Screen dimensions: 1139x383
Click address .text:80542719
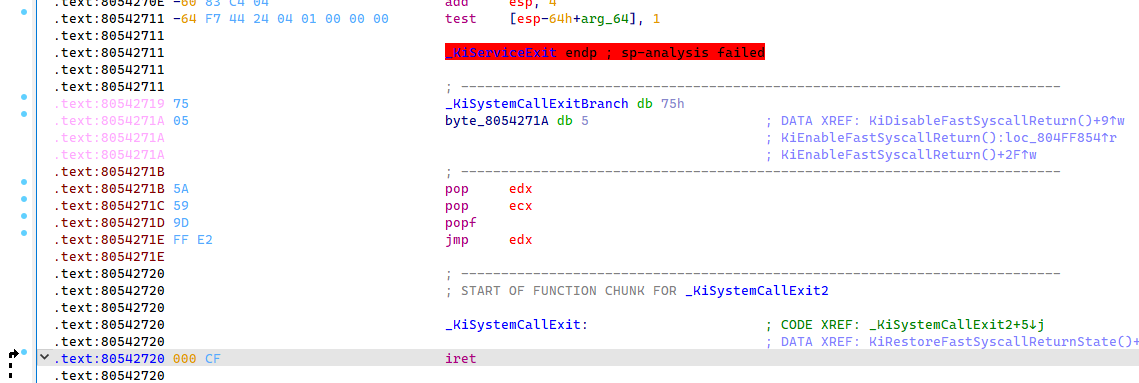[110, 103]
